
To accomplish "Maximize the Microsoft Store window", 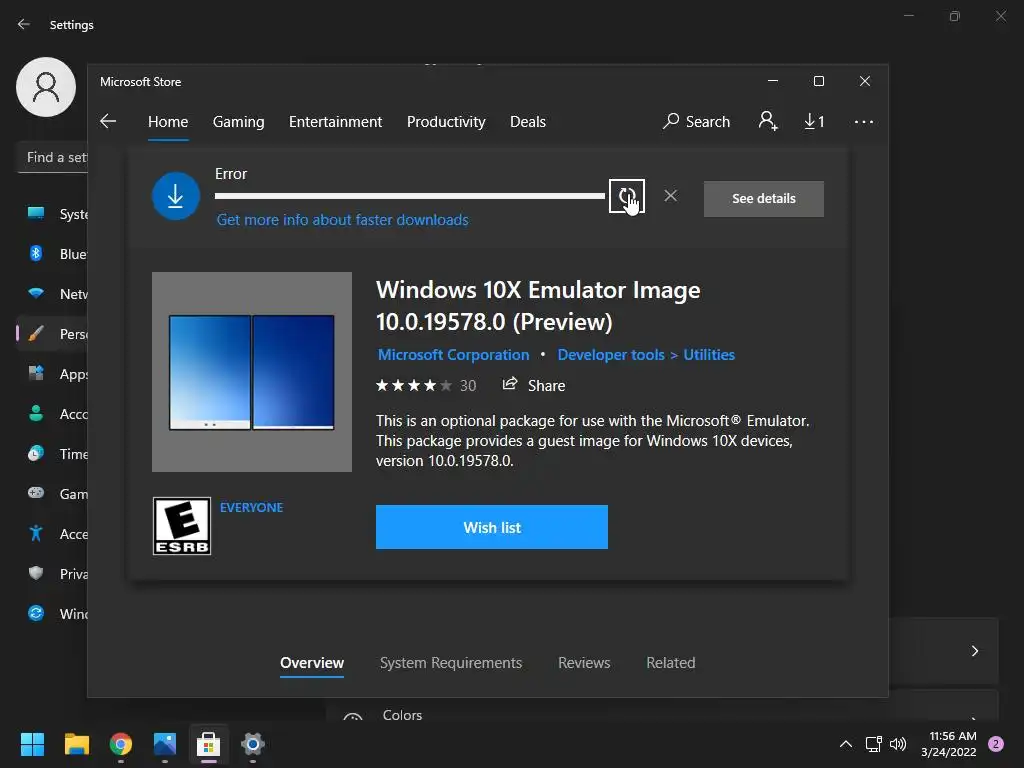I will pos(818,81).
